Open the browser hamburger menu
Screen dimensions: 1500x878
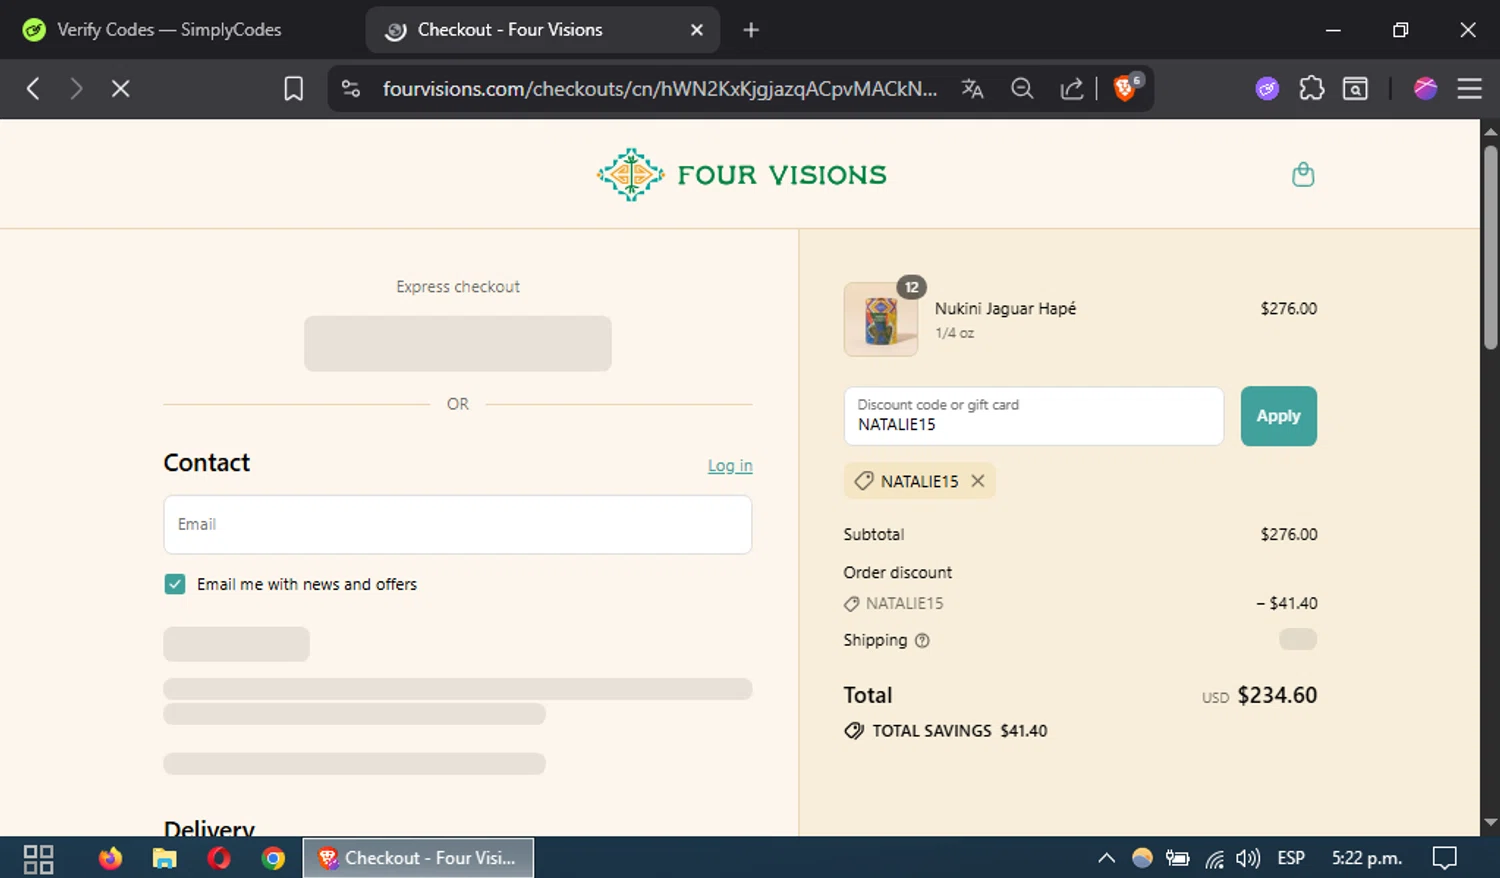(1469, 89)
